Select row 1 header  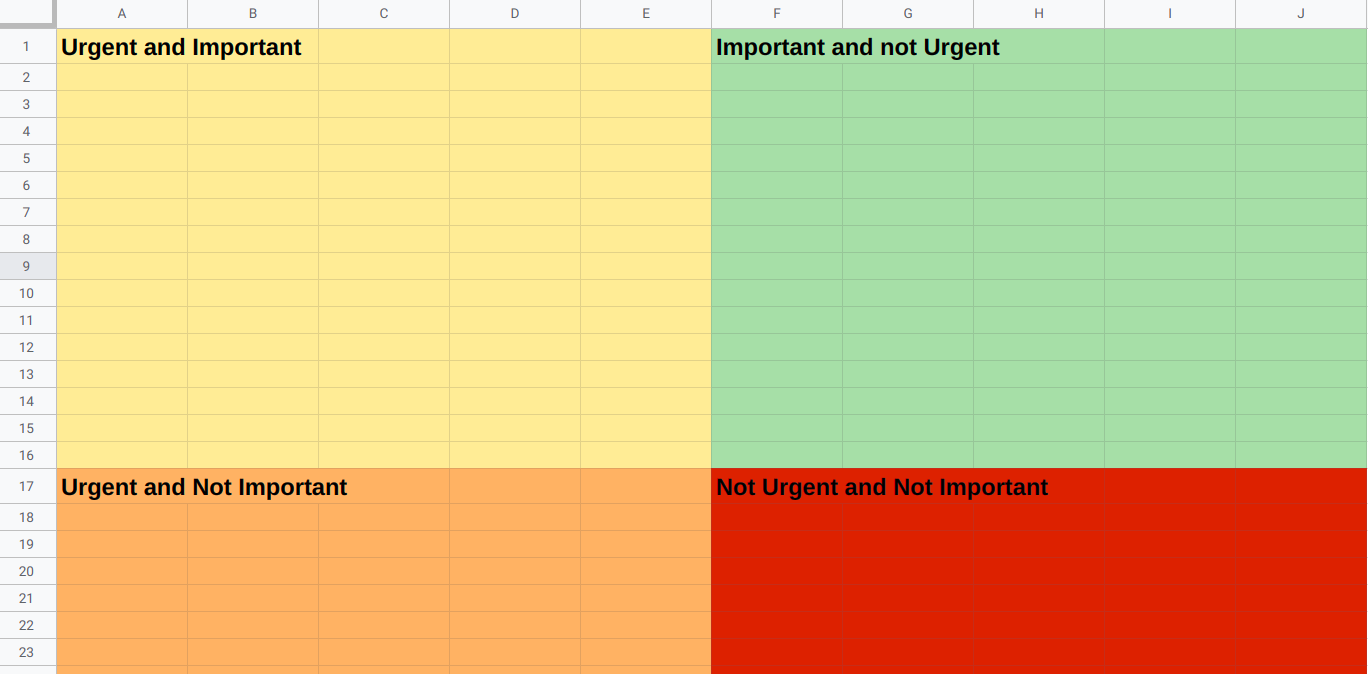[x=27, y=46]
